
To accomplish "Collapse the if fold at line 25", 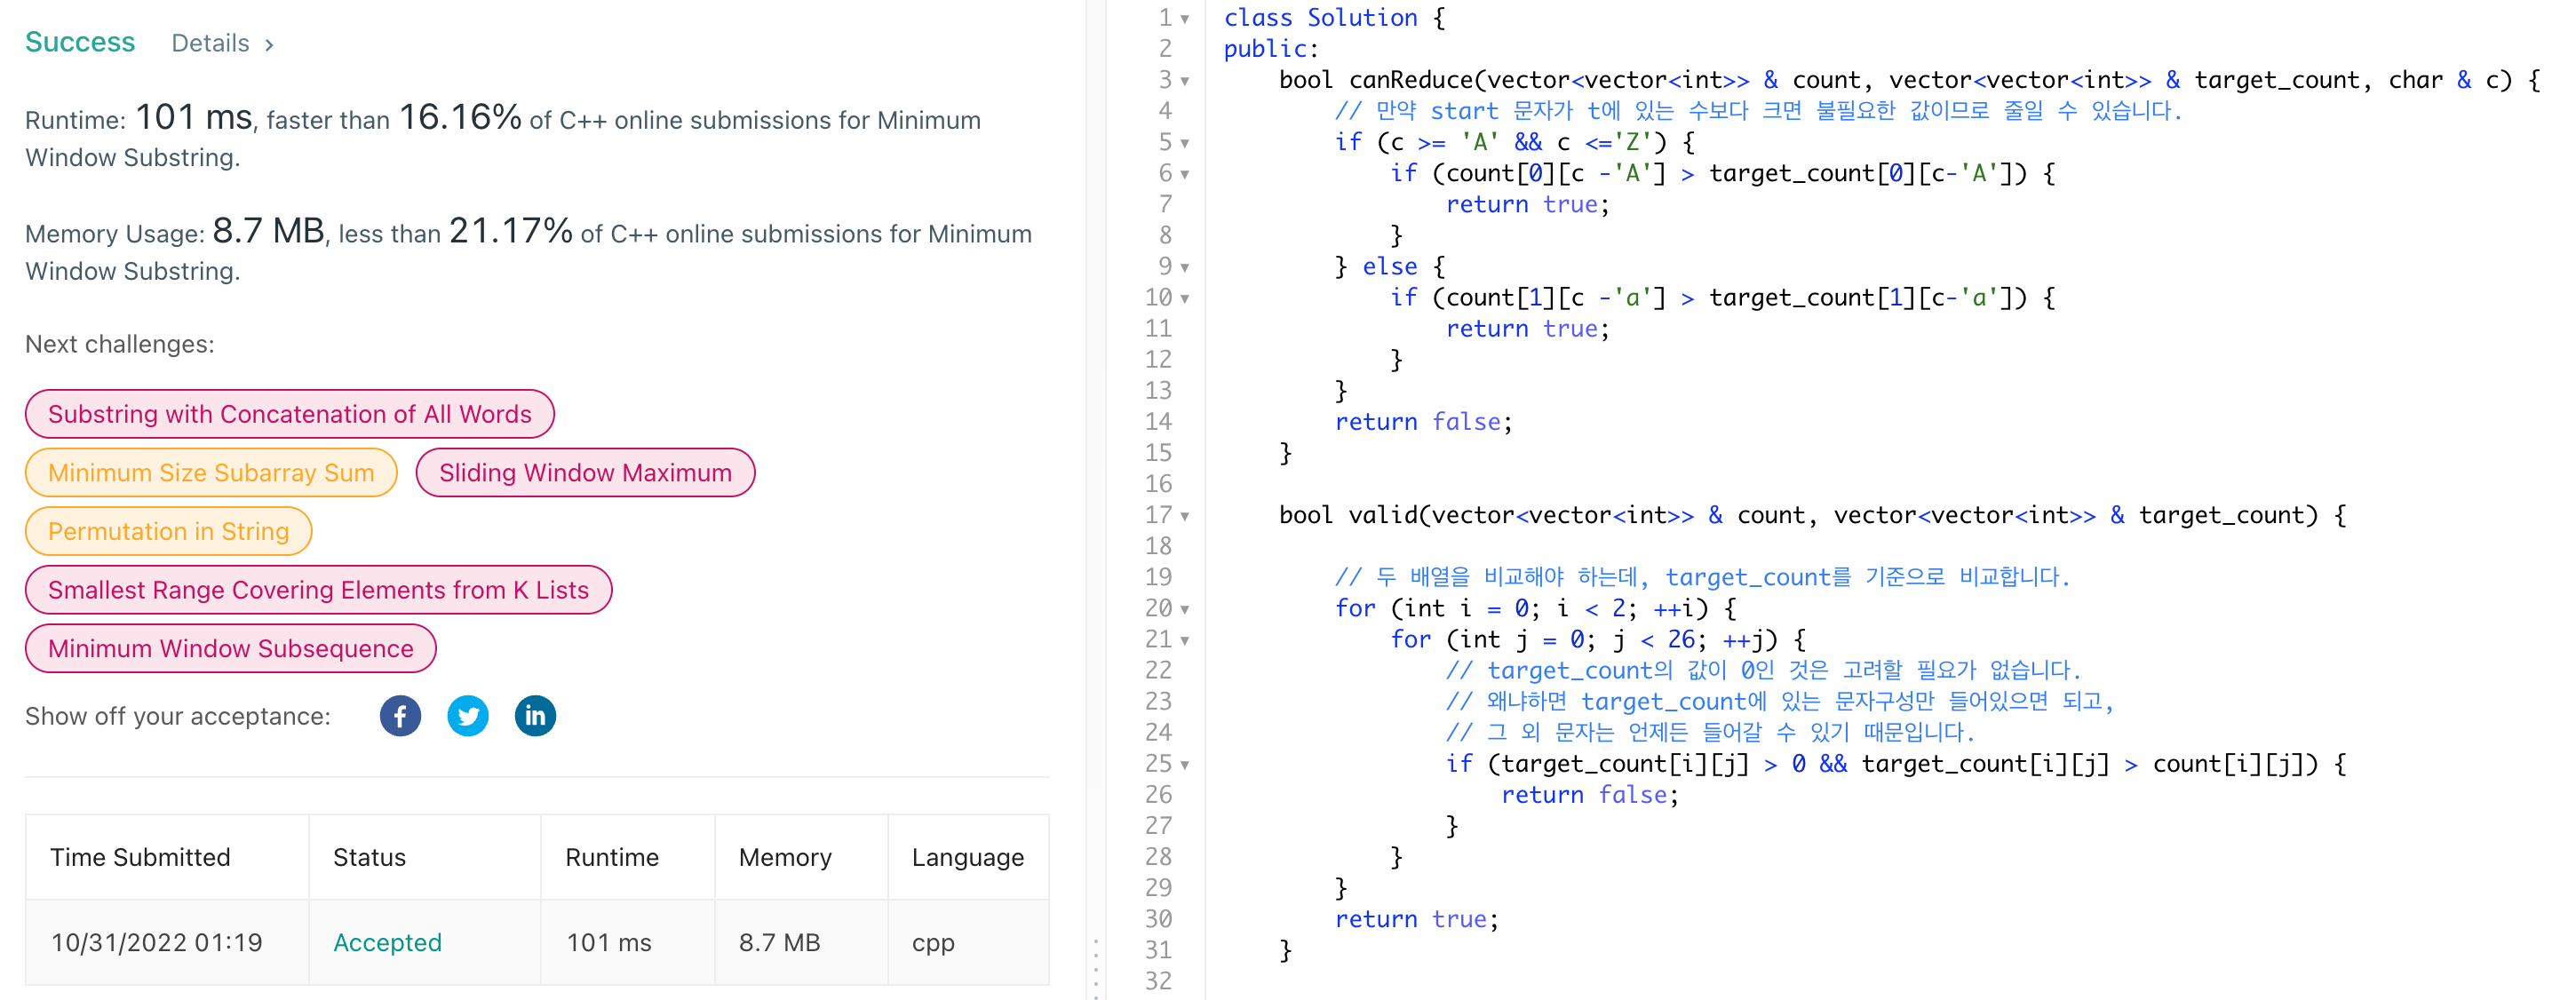I will pyautogui.click(x=1185, y=765).
